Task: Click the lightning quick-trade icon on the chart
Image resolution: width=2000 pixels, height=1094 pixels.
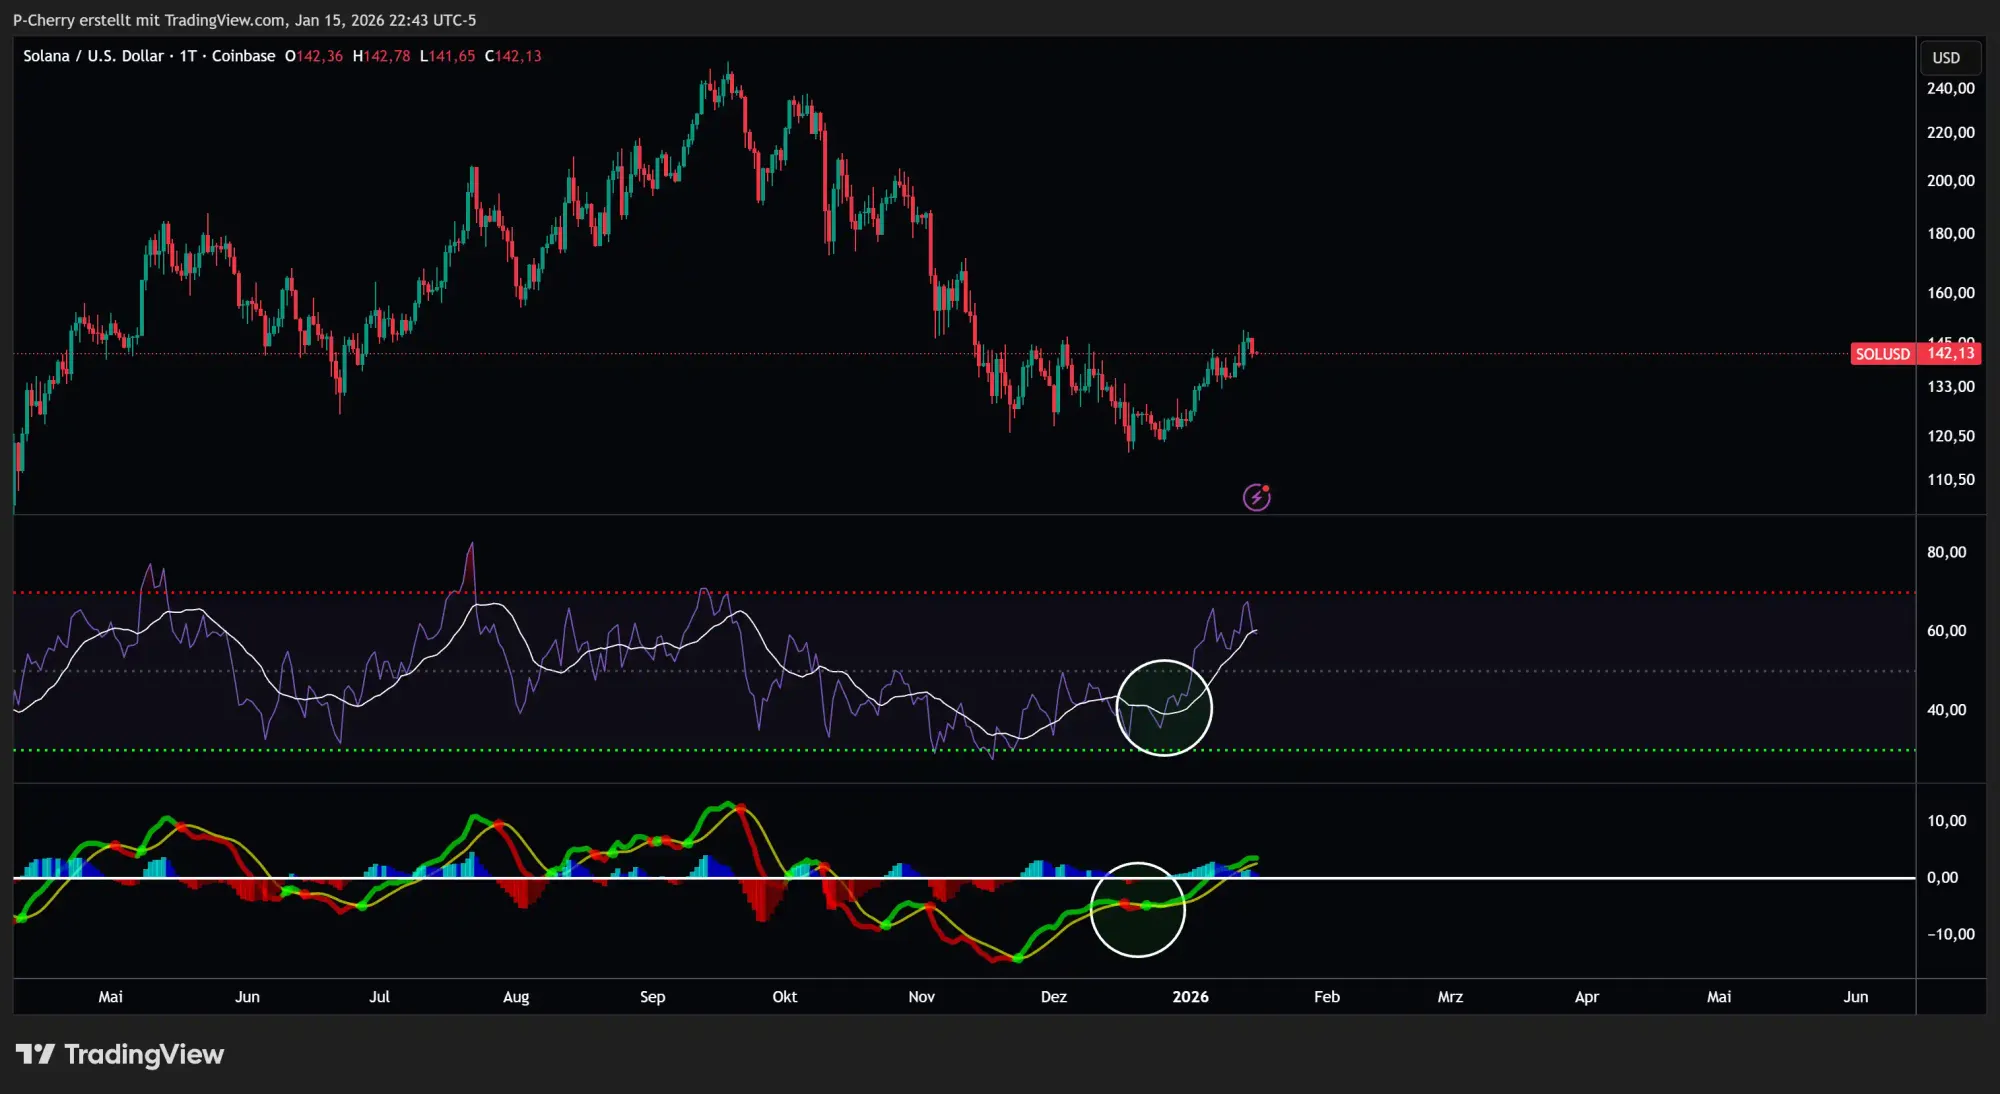Action: pos(1256,496)
